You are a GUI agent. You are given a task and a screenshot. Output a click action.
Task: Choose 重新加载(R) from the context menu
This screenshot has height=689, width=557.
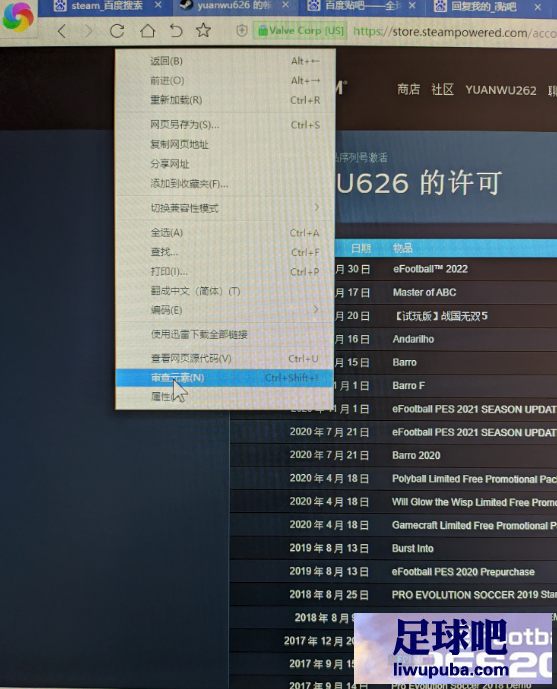[224, 100]
